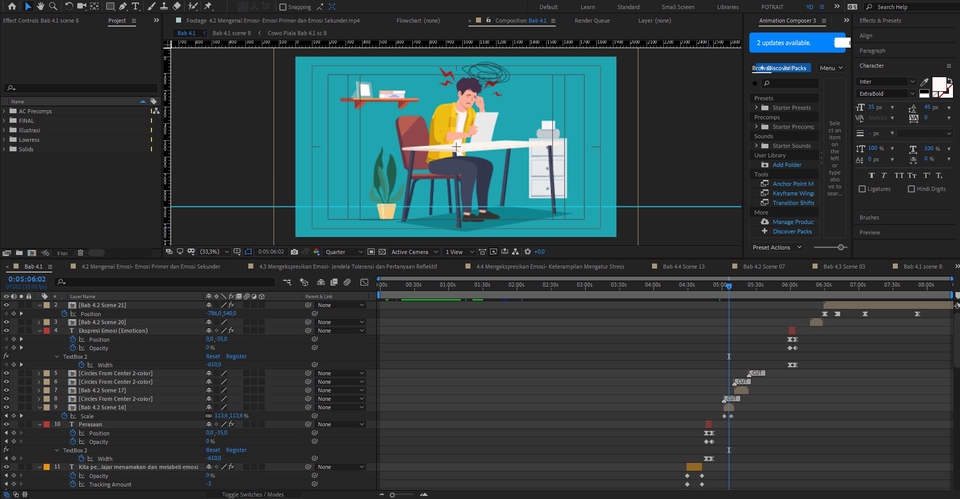This screenshot has width=960, height=499.
Task: Open the viewer resolution Quarter dropdown
Action: click(344, 252)
